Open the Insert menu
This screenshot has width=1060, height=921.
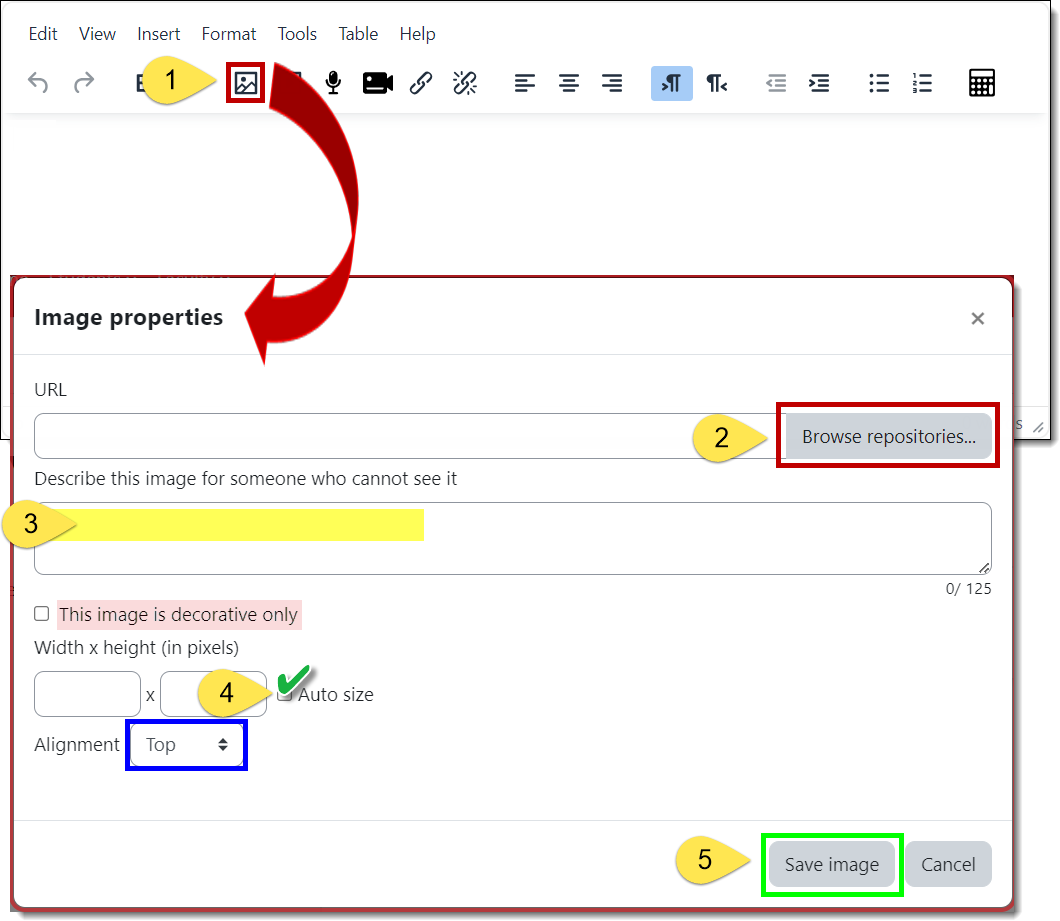tap(158, 33)
